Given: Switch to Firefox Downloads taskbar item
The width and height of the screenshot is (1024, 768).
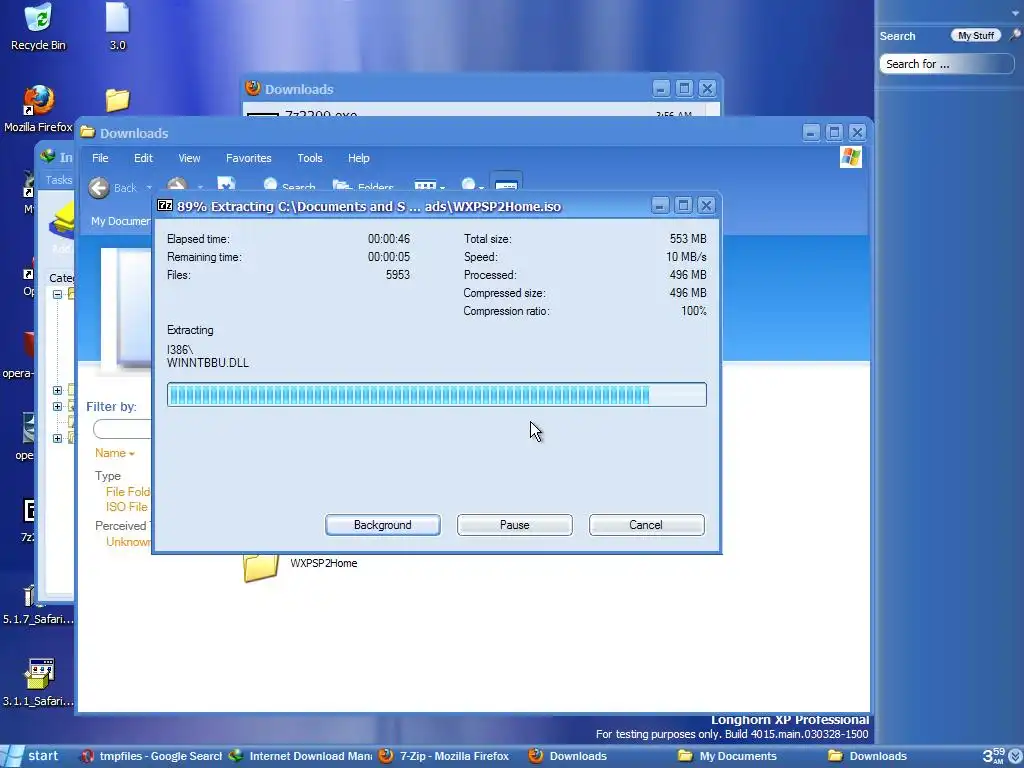Looking at the screenshot, I should pyautogui.click(x=567, y=756).
